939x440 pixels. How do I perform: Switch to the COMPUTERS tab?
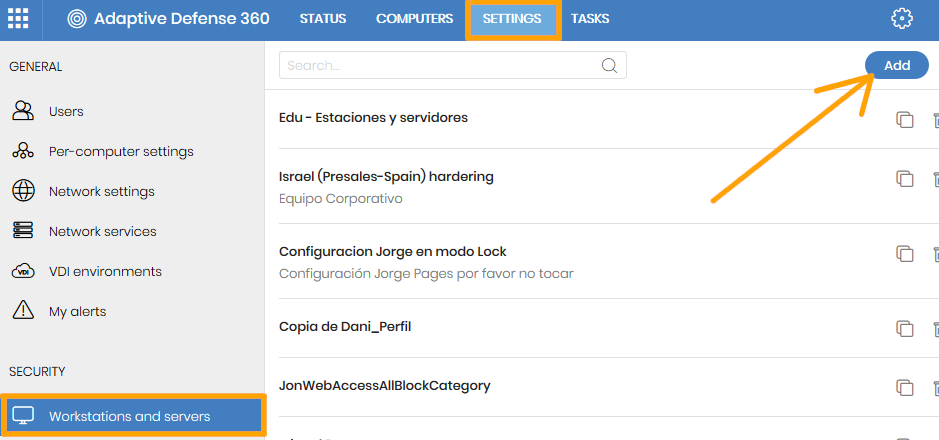pos(414,19)
